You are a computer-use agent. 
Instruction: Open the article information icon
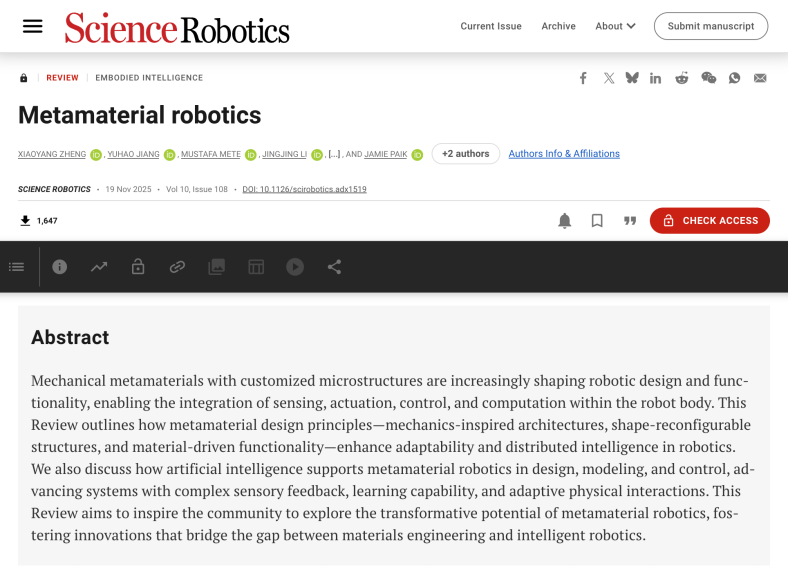click(60, 267)
